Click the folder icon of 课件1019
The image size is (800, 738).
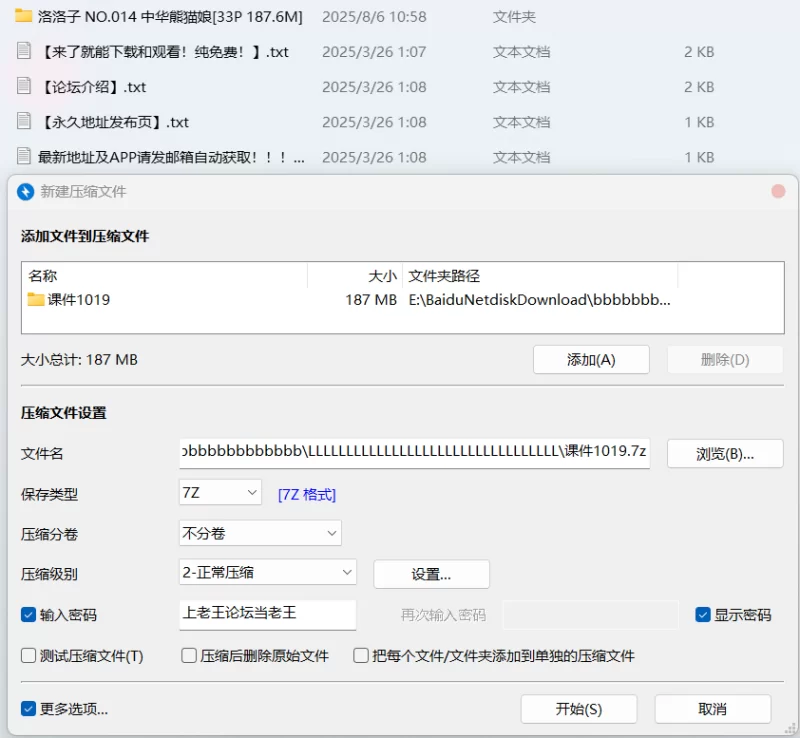36,299
